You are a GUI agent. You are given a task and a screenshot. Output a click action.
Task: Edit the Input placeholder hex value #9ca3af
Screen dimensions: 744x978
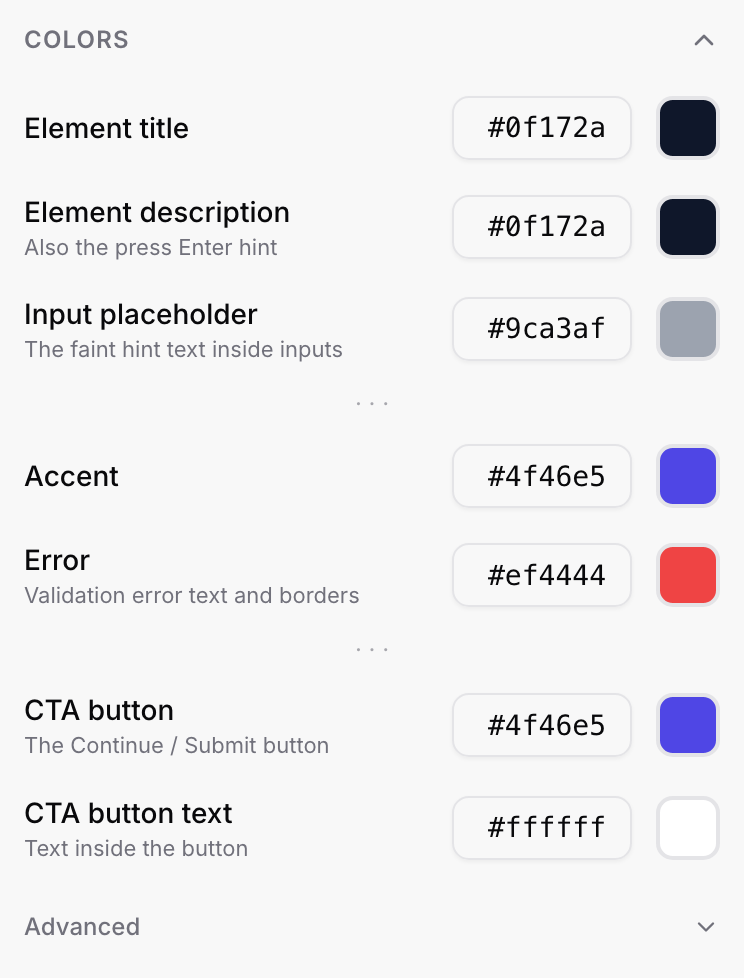click(542, 329)
